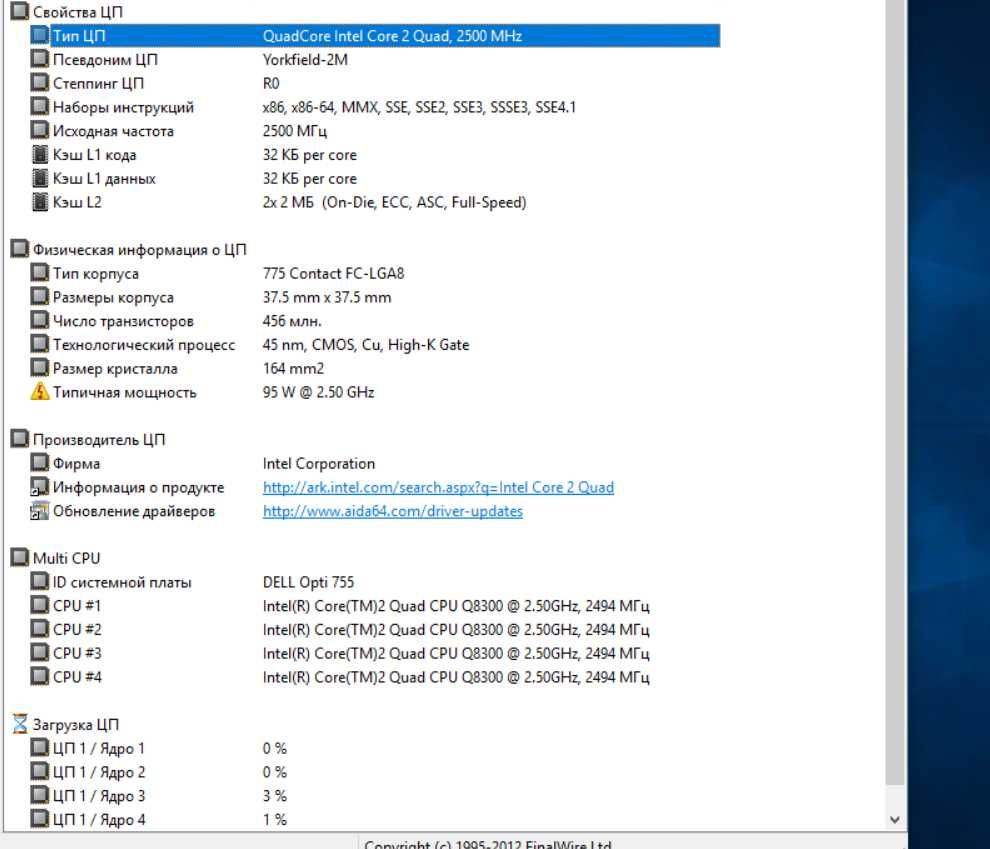Screen dimensions: 990x849
Task: Click the 'DELL Opti 755' value
Action: coord(309,582)
